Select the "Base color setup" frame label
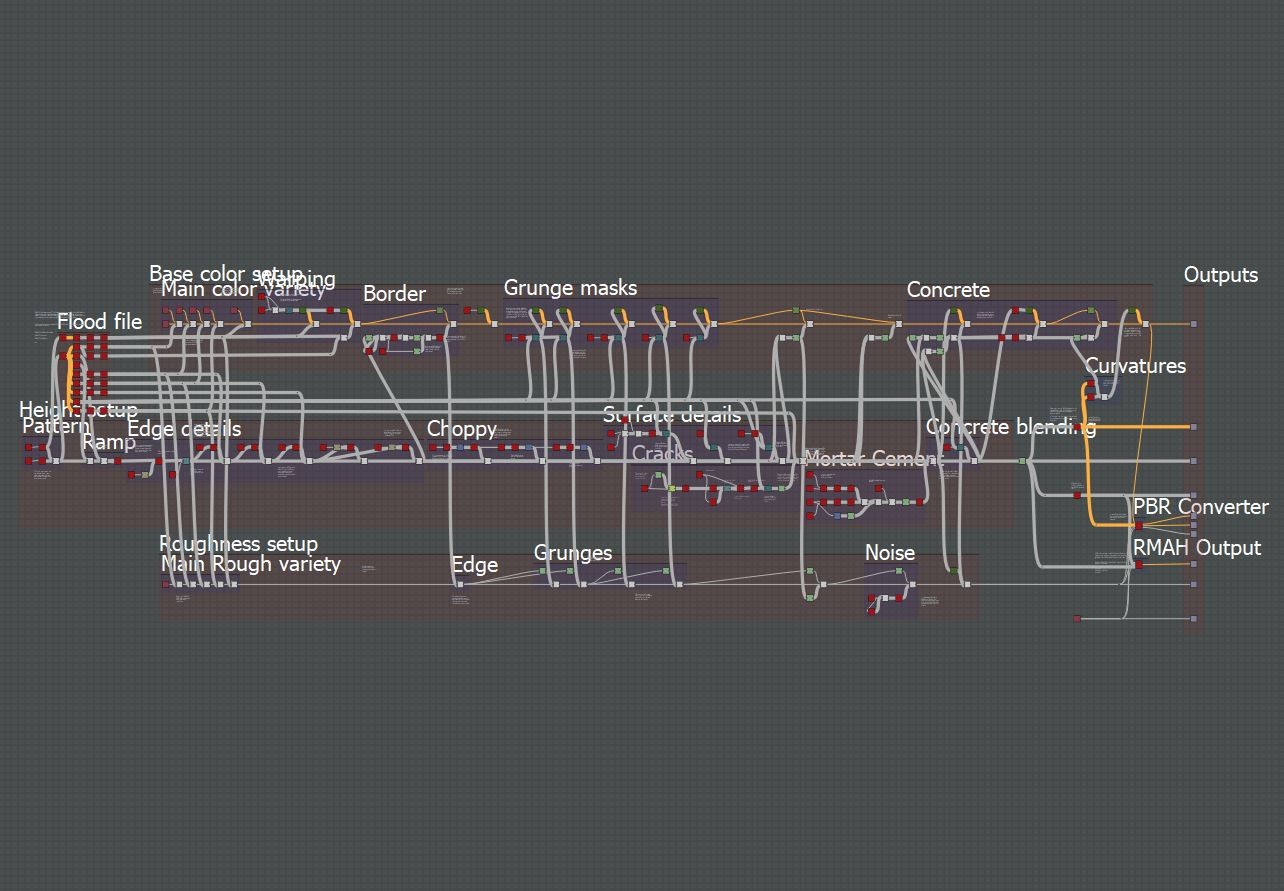The image size is (1284, 891). [x=226, y=273]
